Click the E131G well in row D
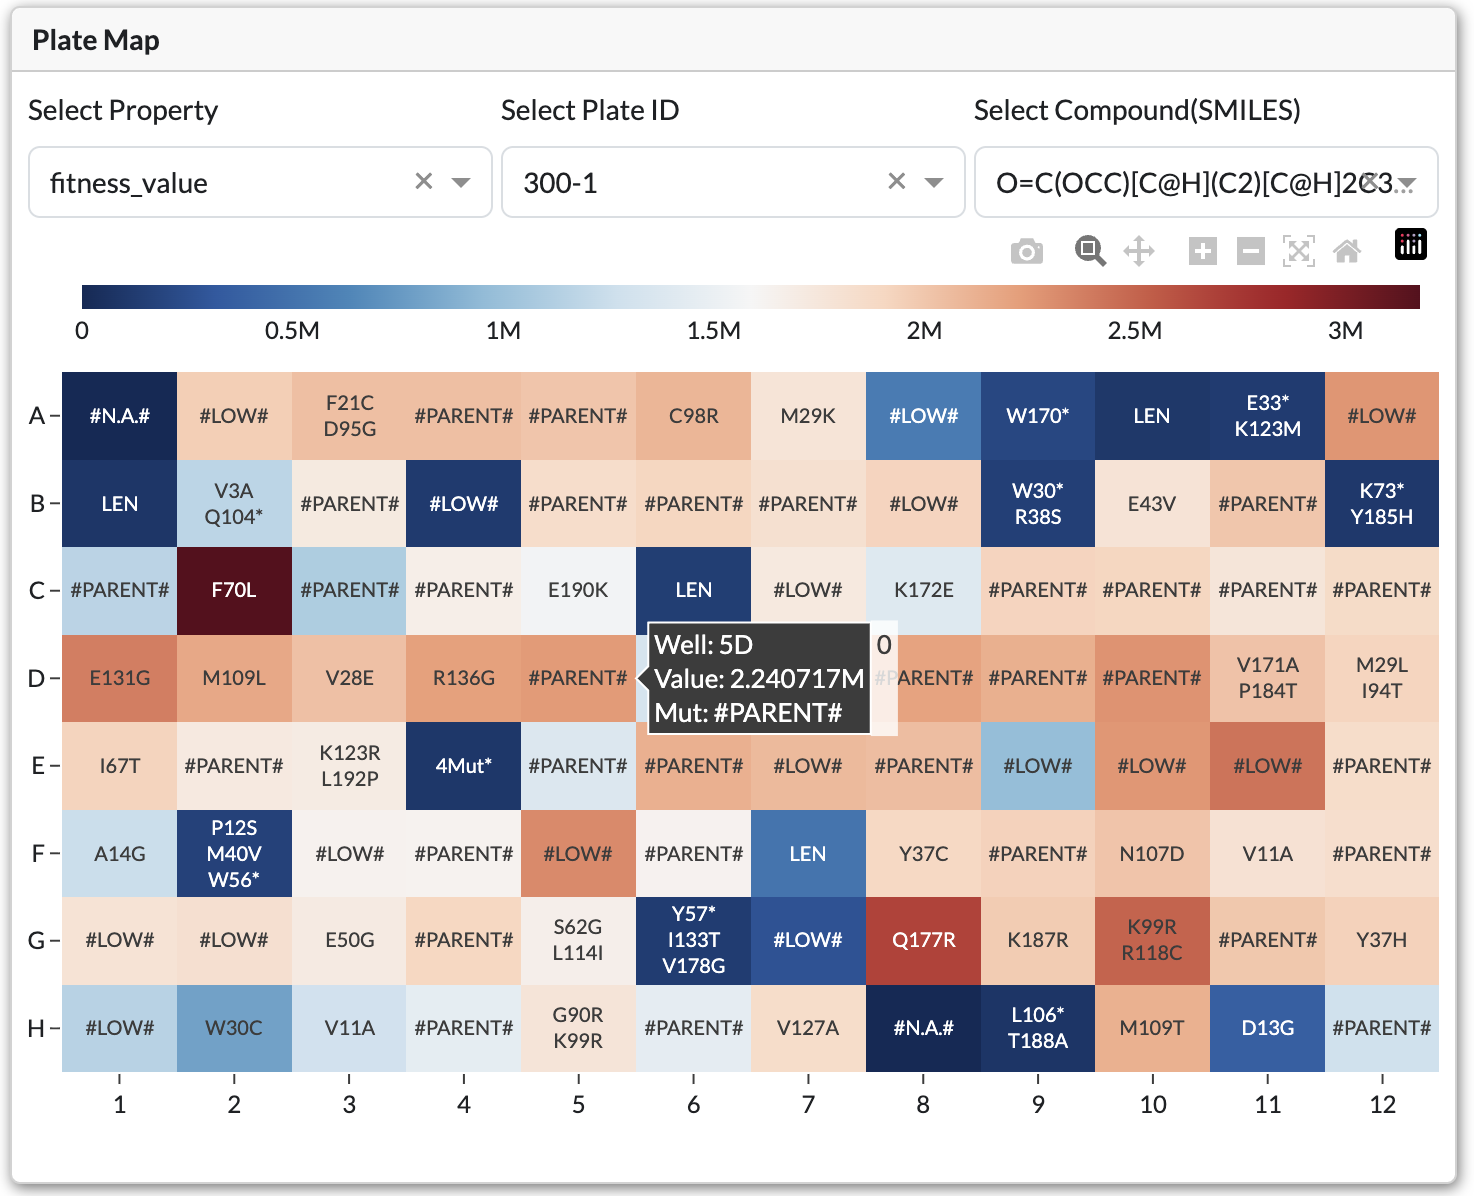Screen dimensions: 1474x1196 [119, 678]
